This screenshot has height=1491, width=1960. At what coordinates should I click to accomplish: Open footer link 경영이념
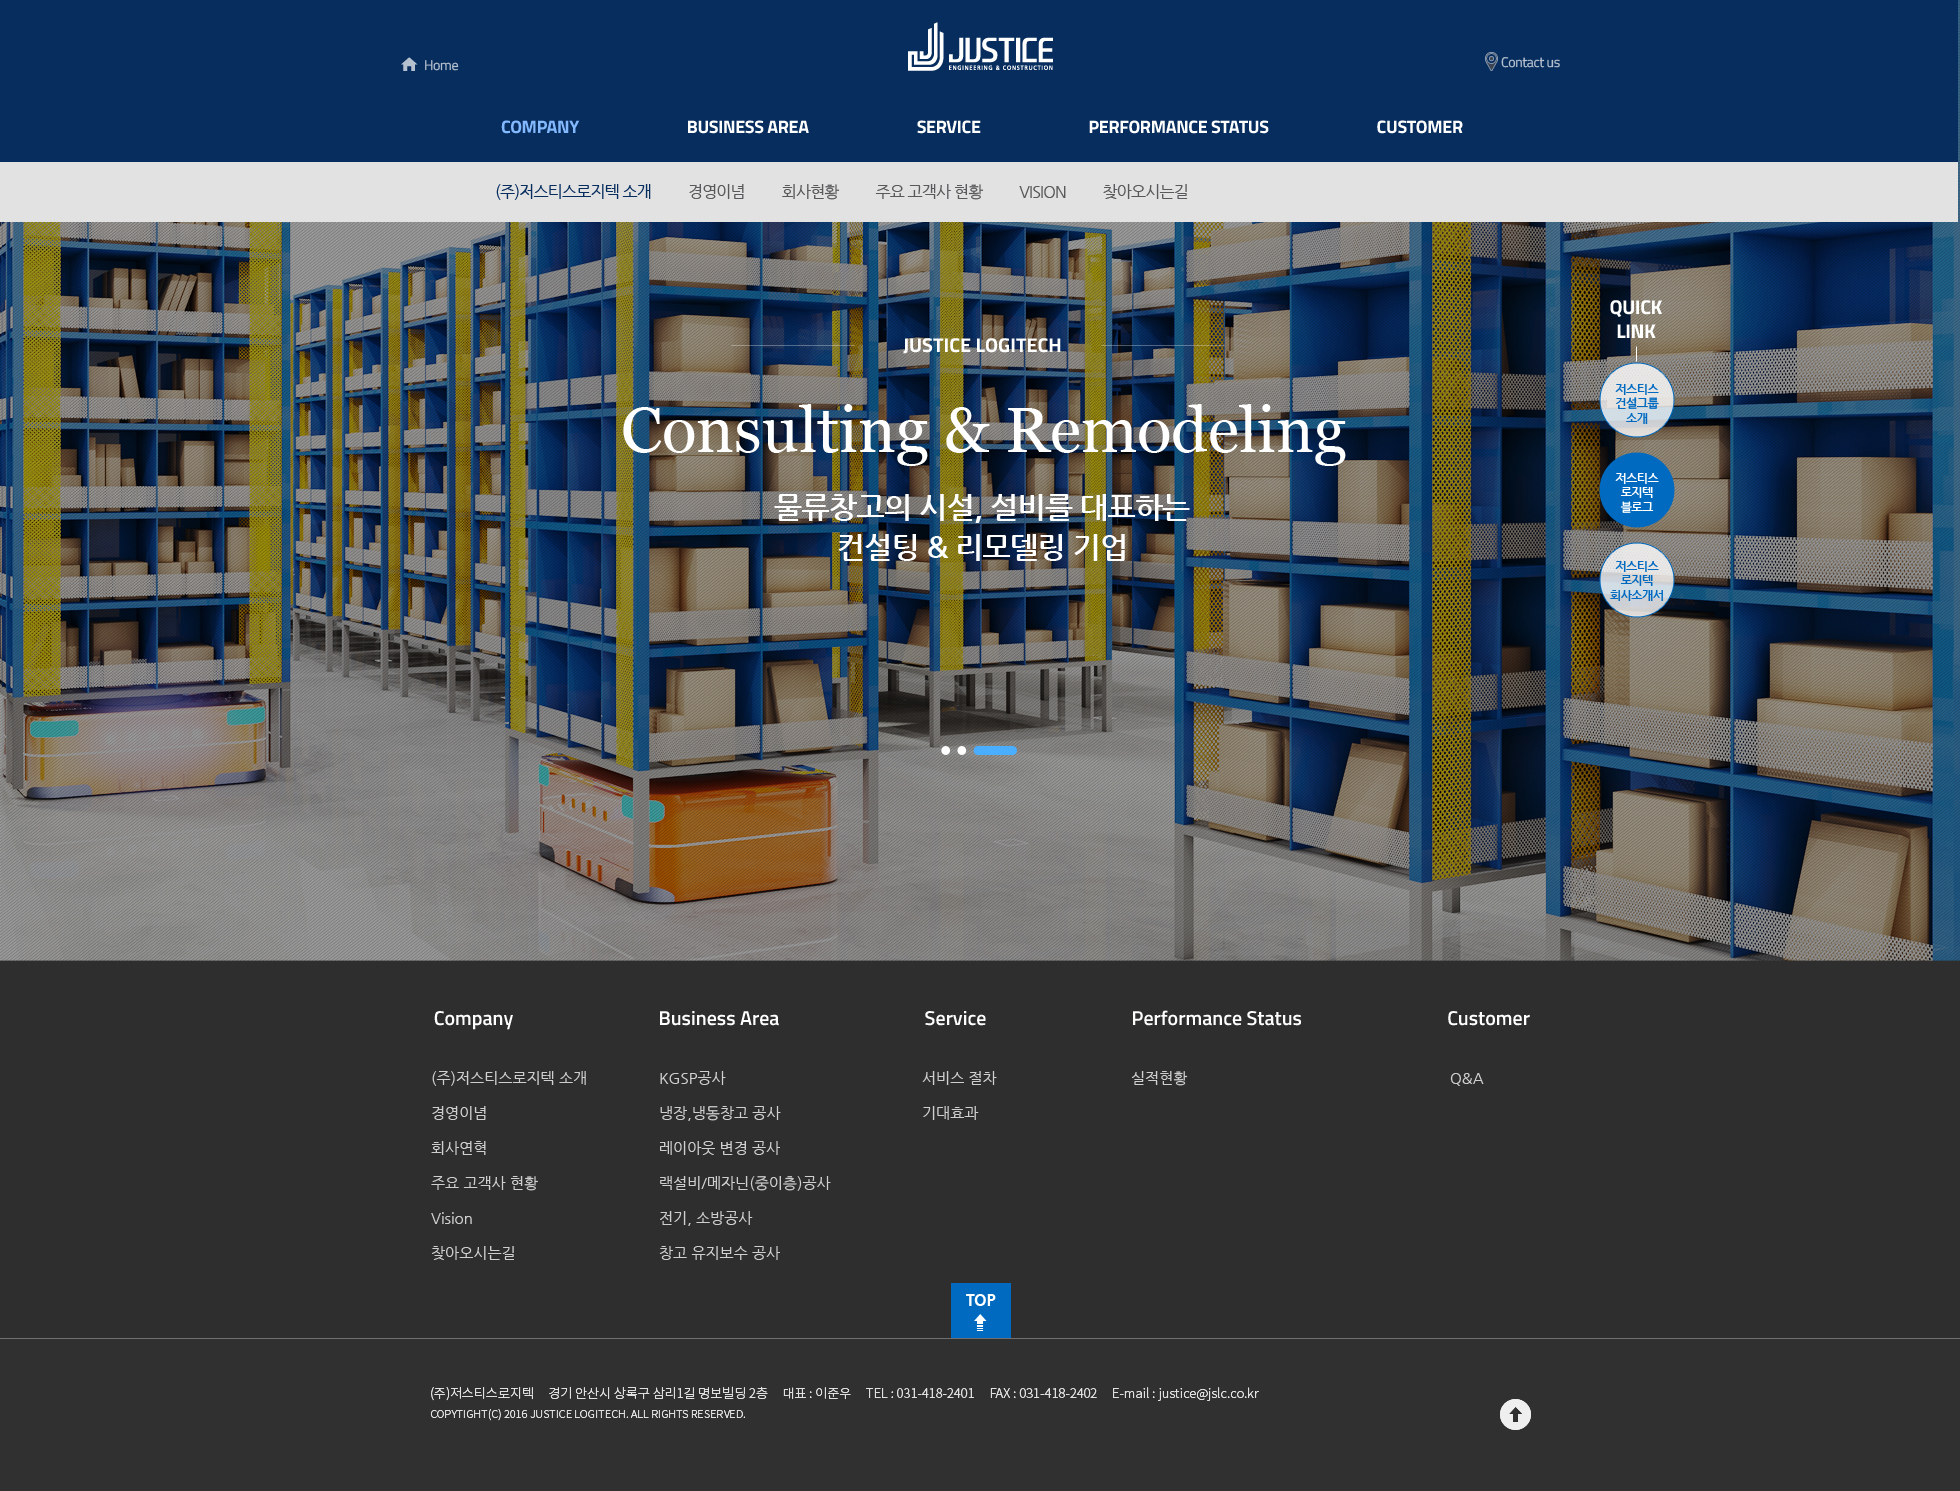(459, 1113)
